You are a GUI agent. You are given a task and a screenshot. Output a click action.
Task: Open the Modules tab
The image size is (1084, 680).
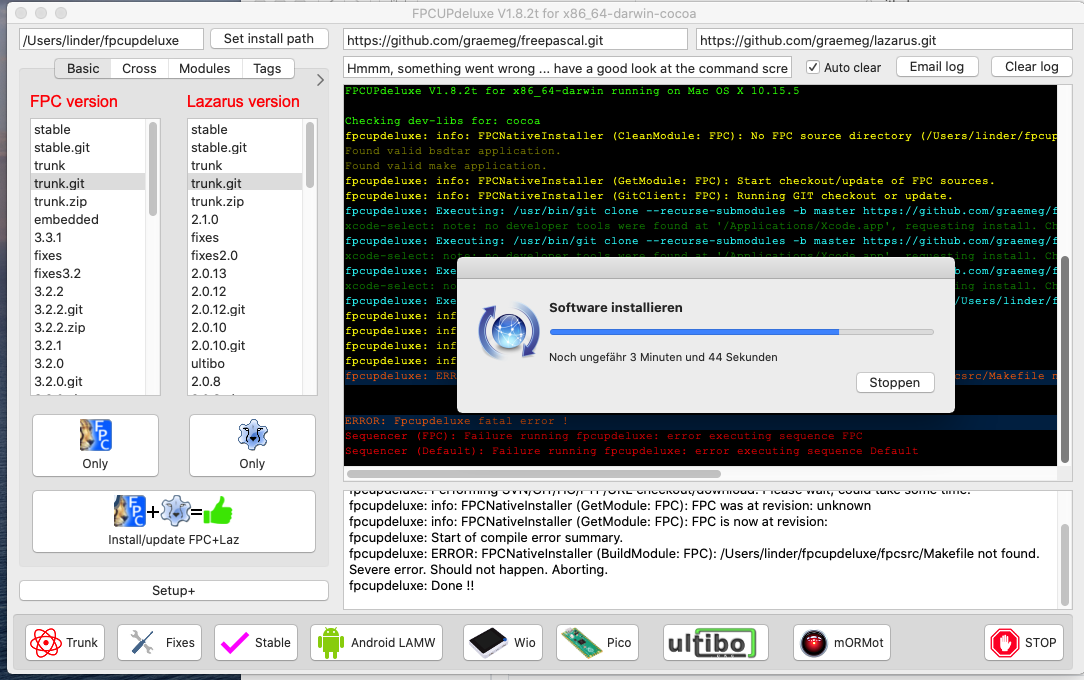[205, 69]
